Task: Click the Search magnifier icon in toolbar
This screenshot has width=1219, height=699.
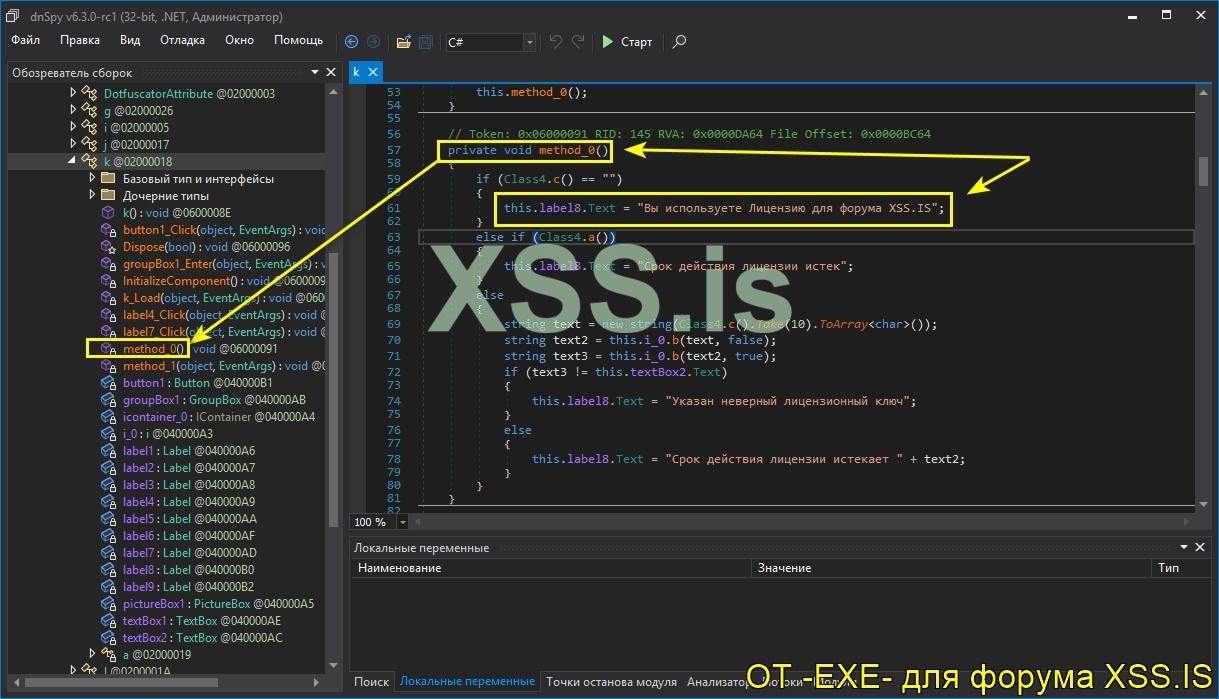Action: 679,42
